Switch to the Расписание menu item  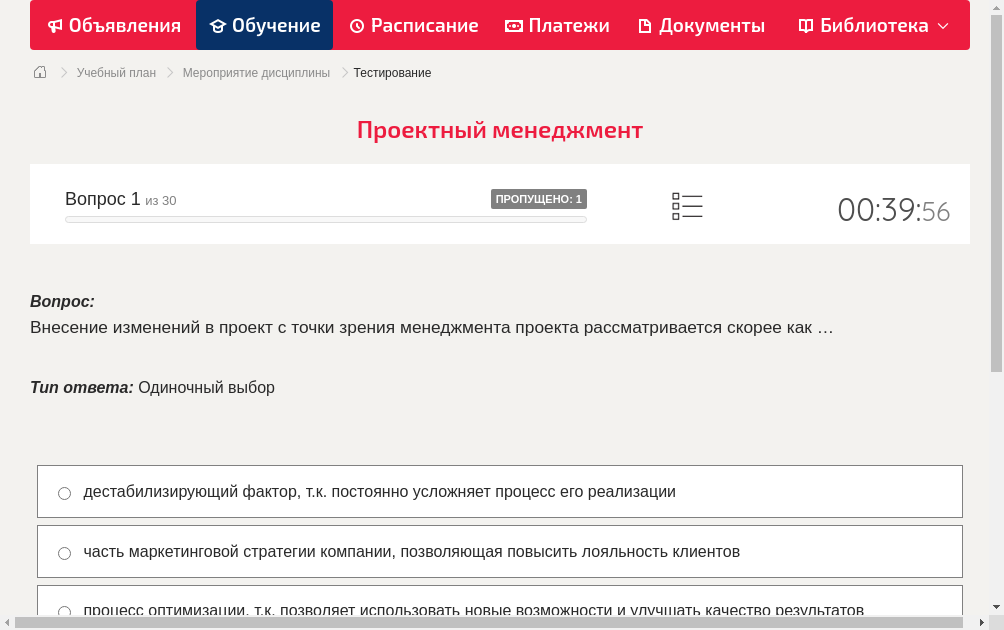click(x=413, y=25)
